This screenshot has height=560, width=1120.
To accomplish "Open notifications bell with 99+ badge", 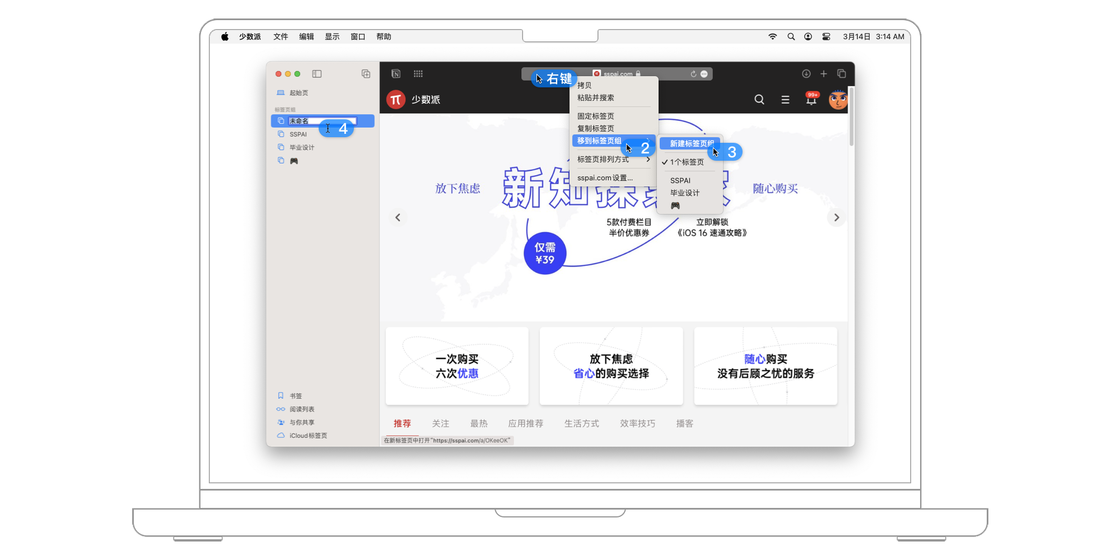I will click(x=811, y=99).
